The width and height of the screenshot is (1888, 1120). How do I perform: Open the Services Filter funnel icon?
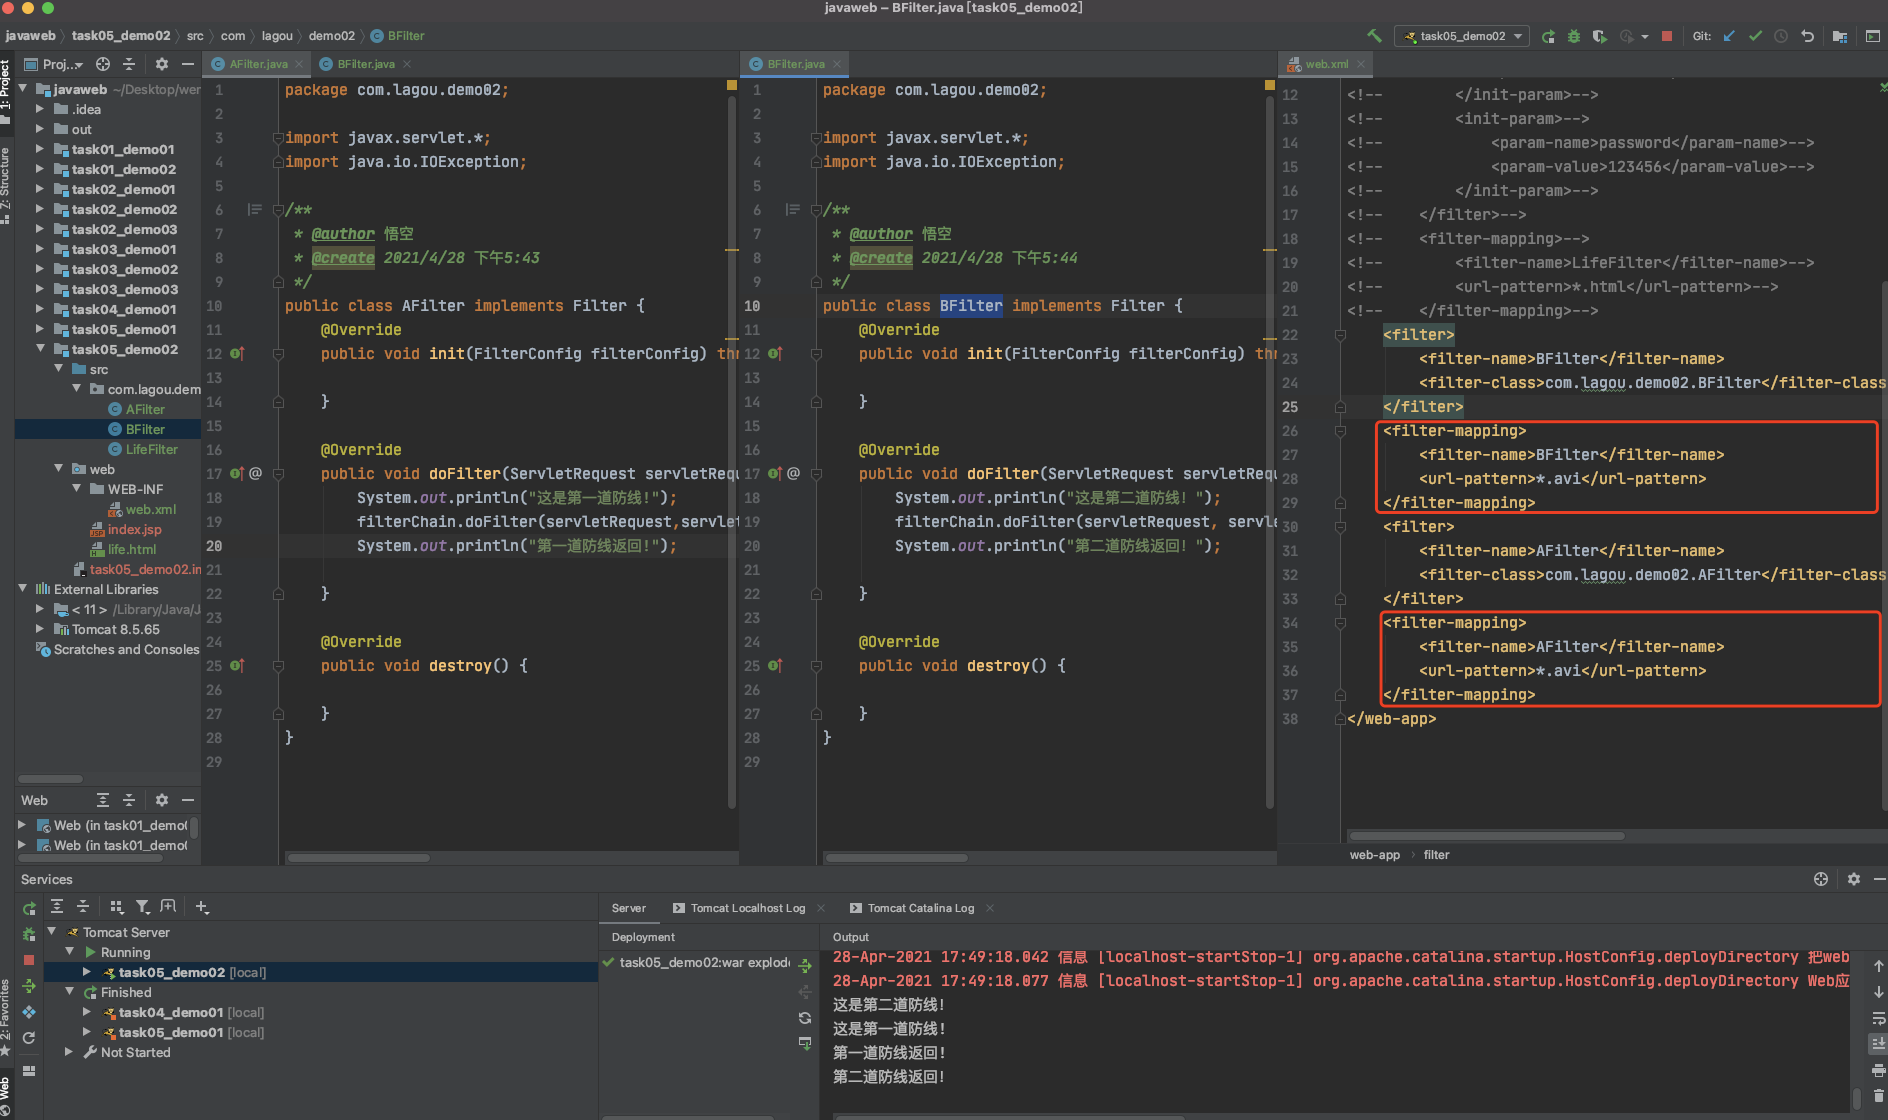click(143, 907)
